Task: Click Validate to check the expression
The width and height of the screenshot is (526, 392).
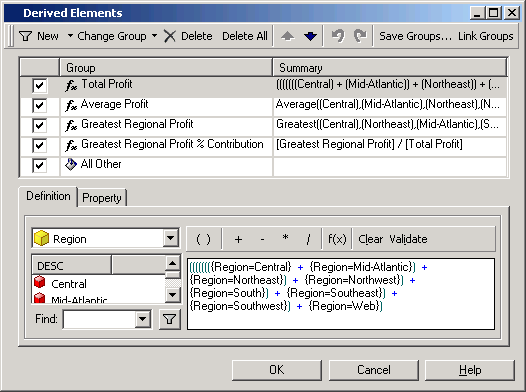Action: coord(408,239)
